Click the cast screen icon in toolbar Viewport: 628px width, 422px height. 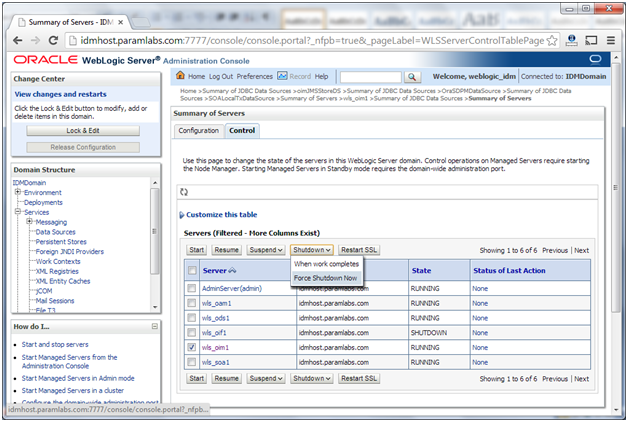pos(591,40)
